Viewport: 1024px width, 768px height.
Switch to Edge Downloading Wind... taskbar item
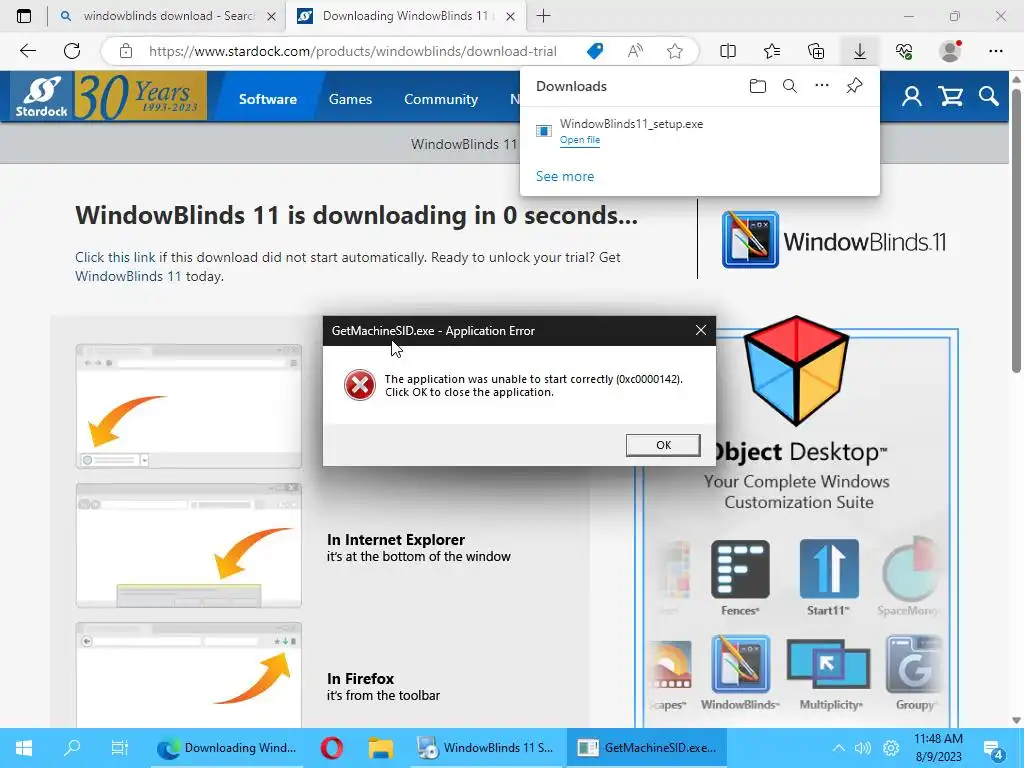coord(227,748)
